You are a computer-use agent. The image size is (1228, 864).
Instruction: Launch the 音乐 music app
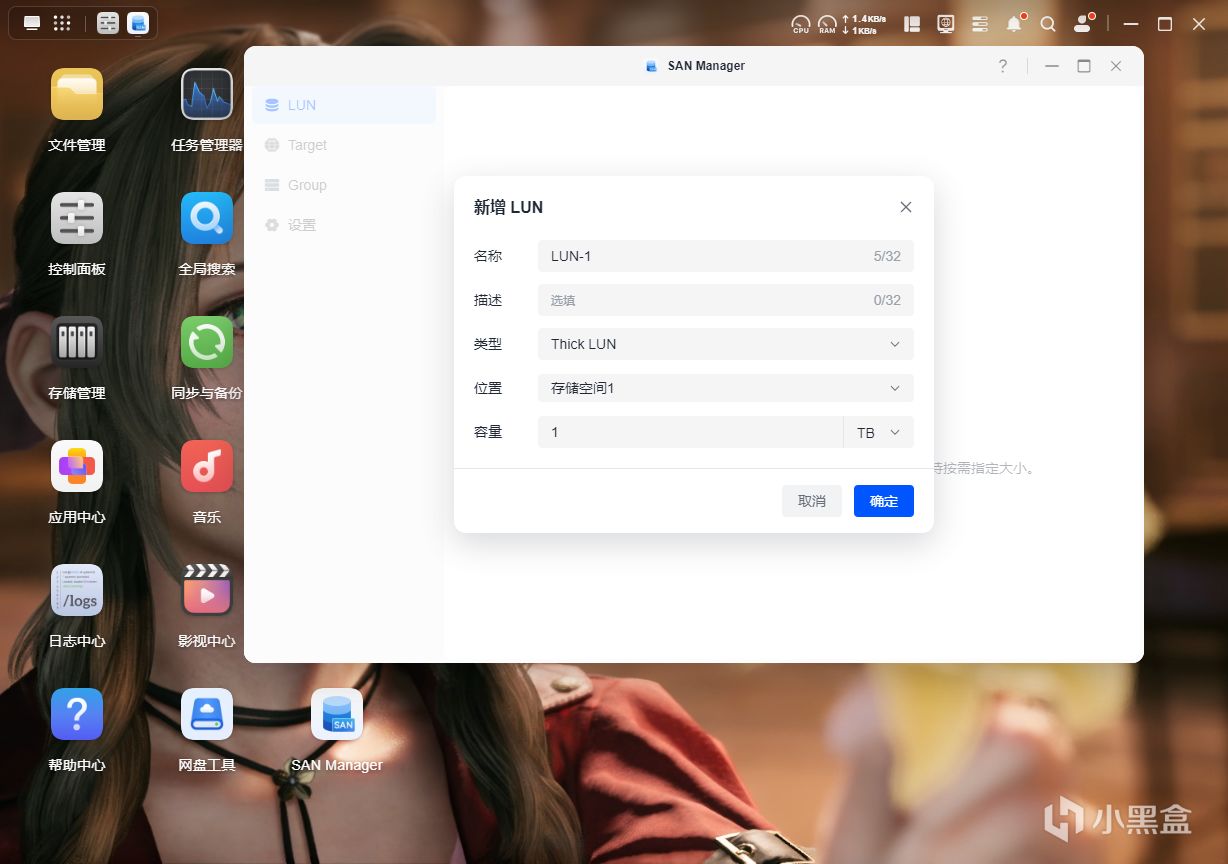[x=207, y=466]
